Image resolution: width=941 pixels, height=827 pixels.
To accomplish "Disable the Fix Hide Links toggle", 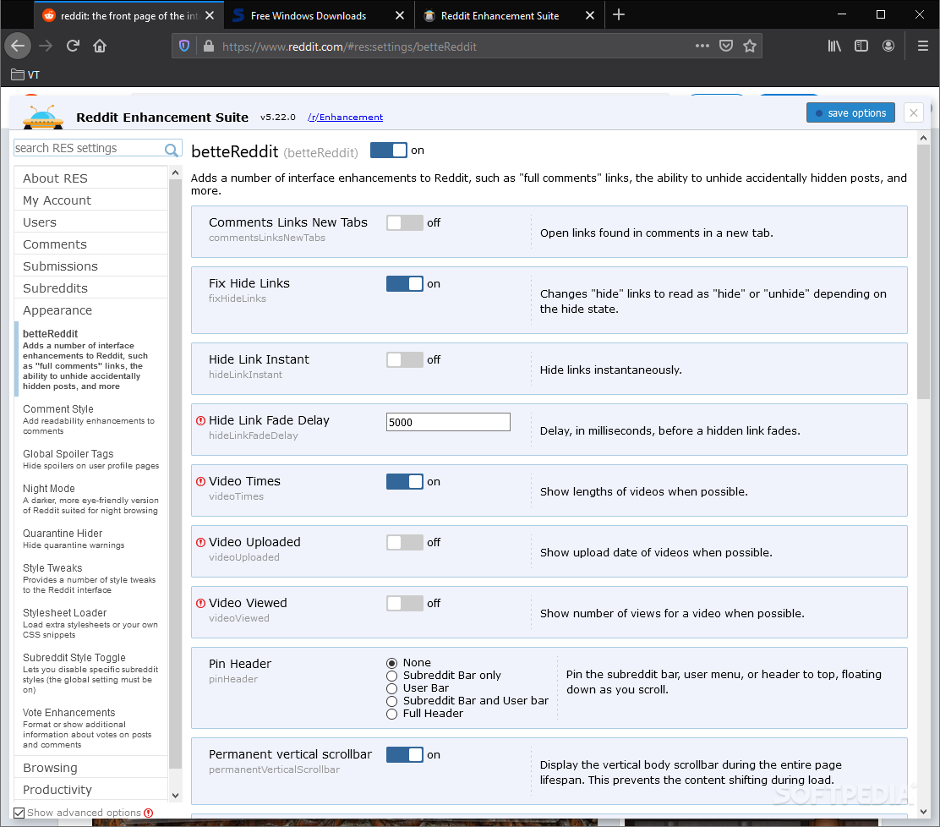I will (404, 284).
